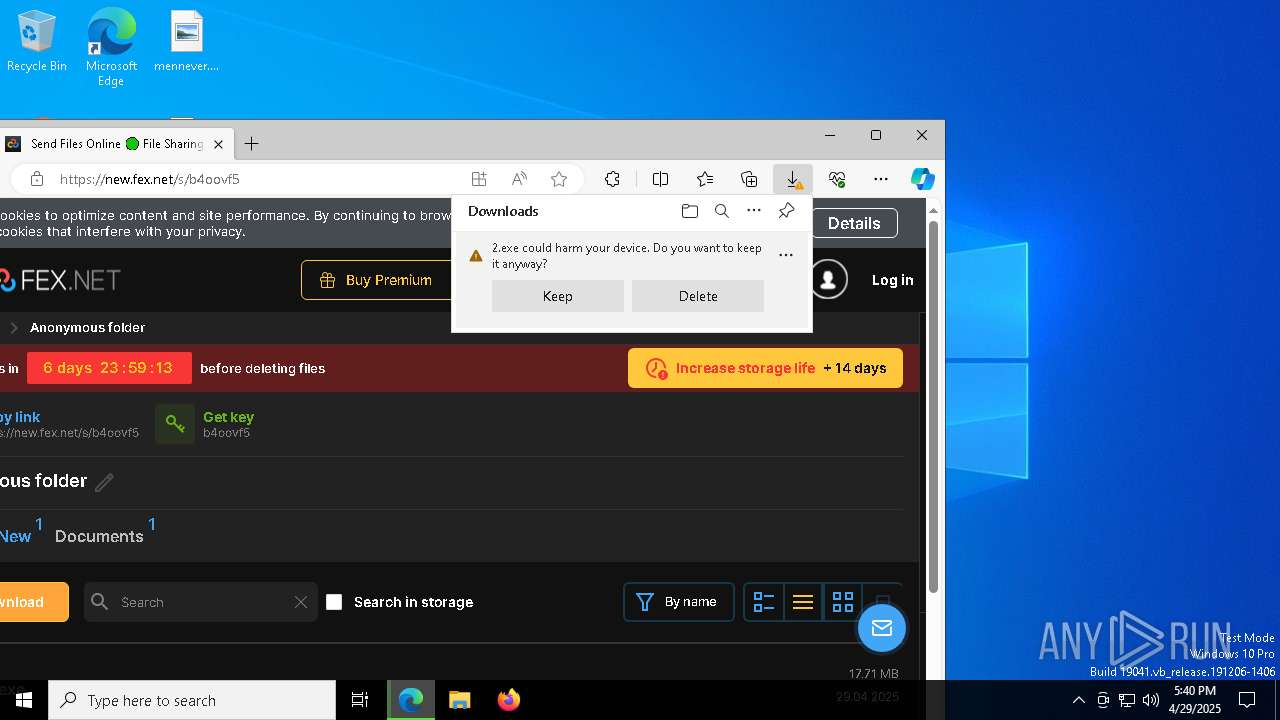Edit folder name pencil icon
The width and height of the screenshot is (1280, 720).
(x=104, y=482)
